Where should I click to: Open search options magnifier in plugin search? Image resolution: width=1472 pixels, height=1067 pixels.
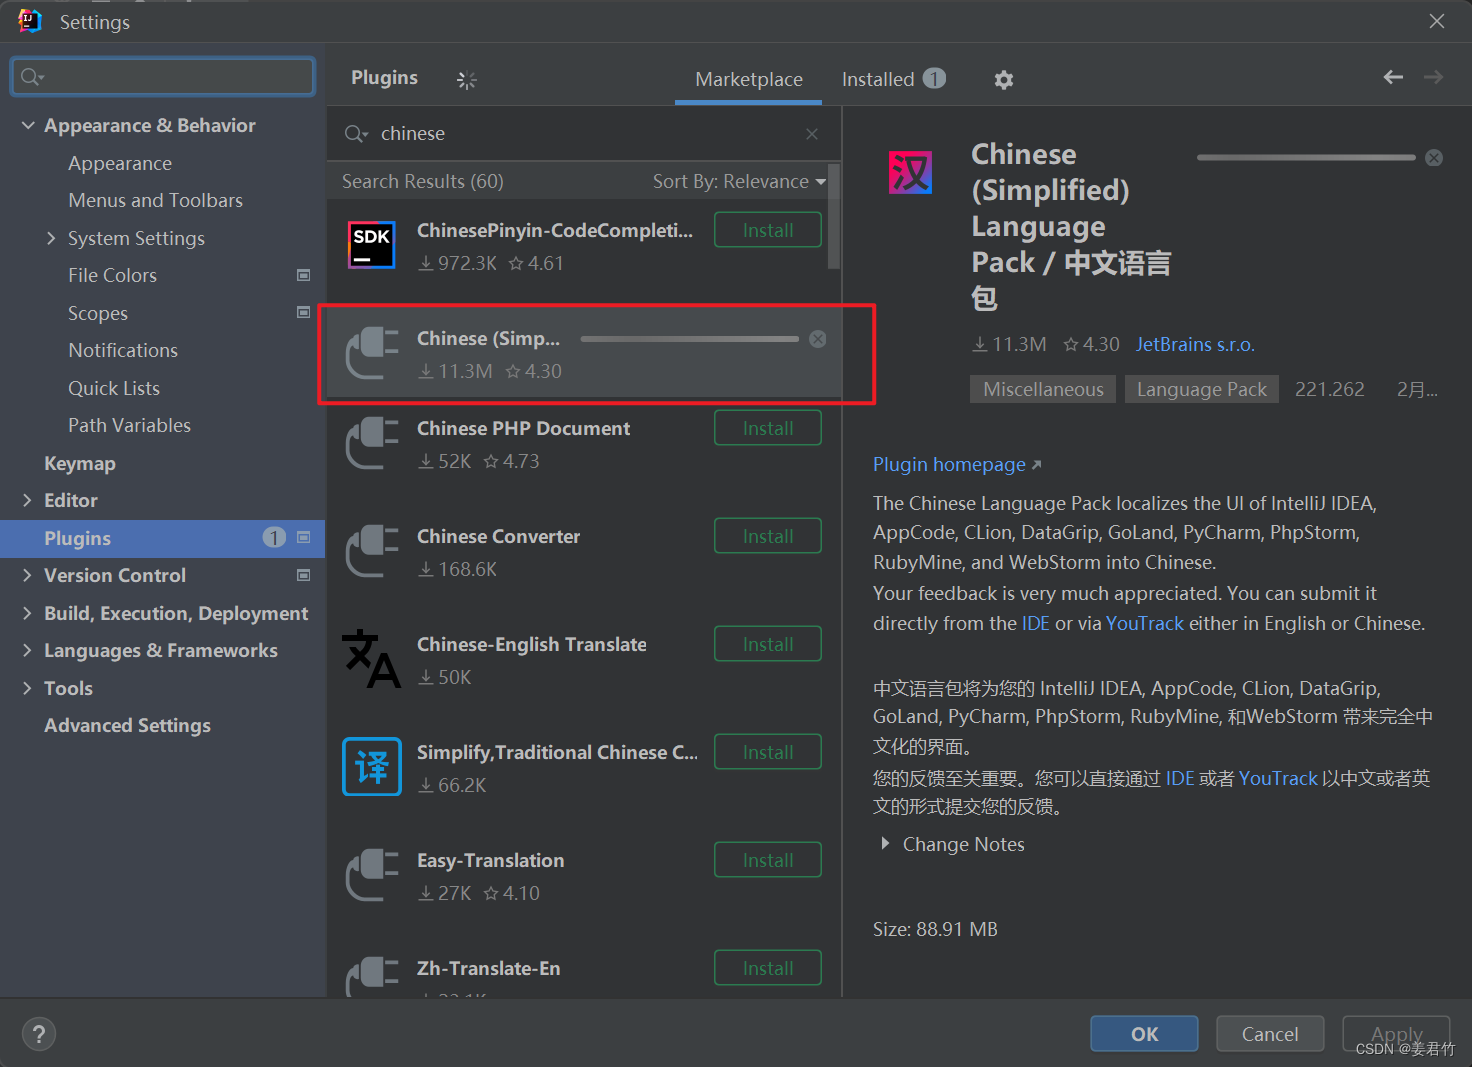356,134
